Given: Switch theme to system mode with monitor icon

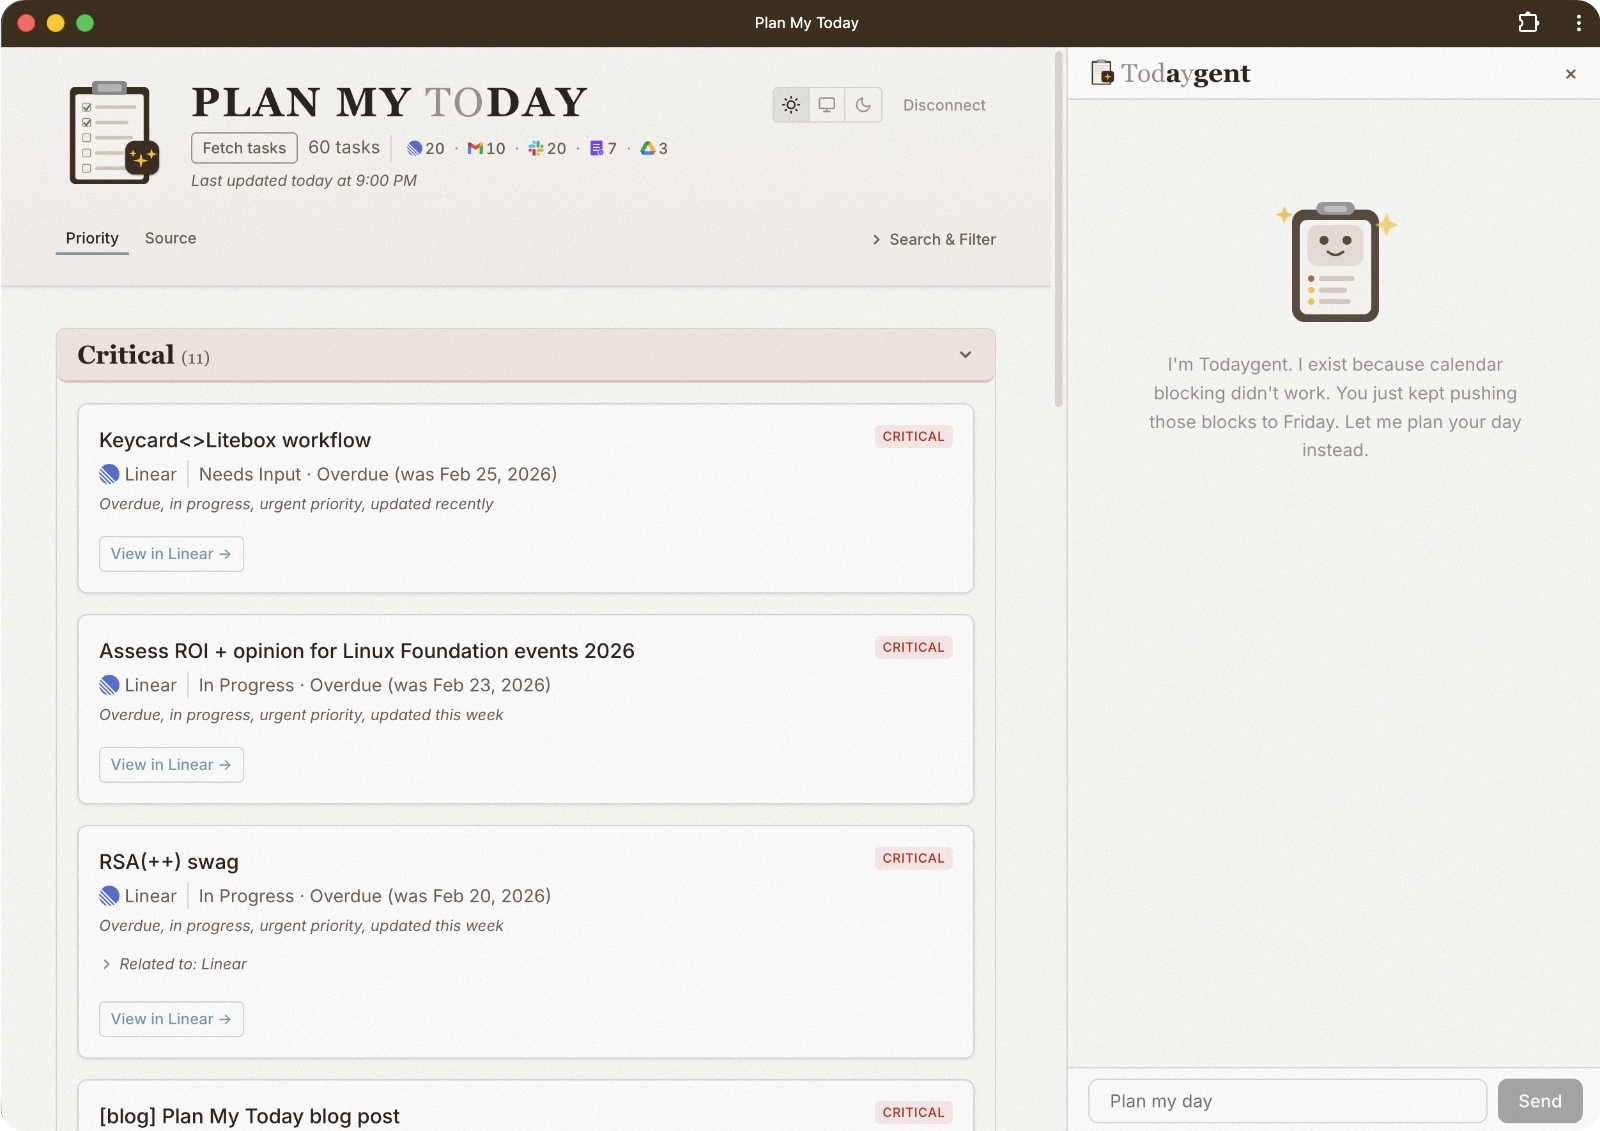Looking at the screenshot, I should click(x=827, y=104).
